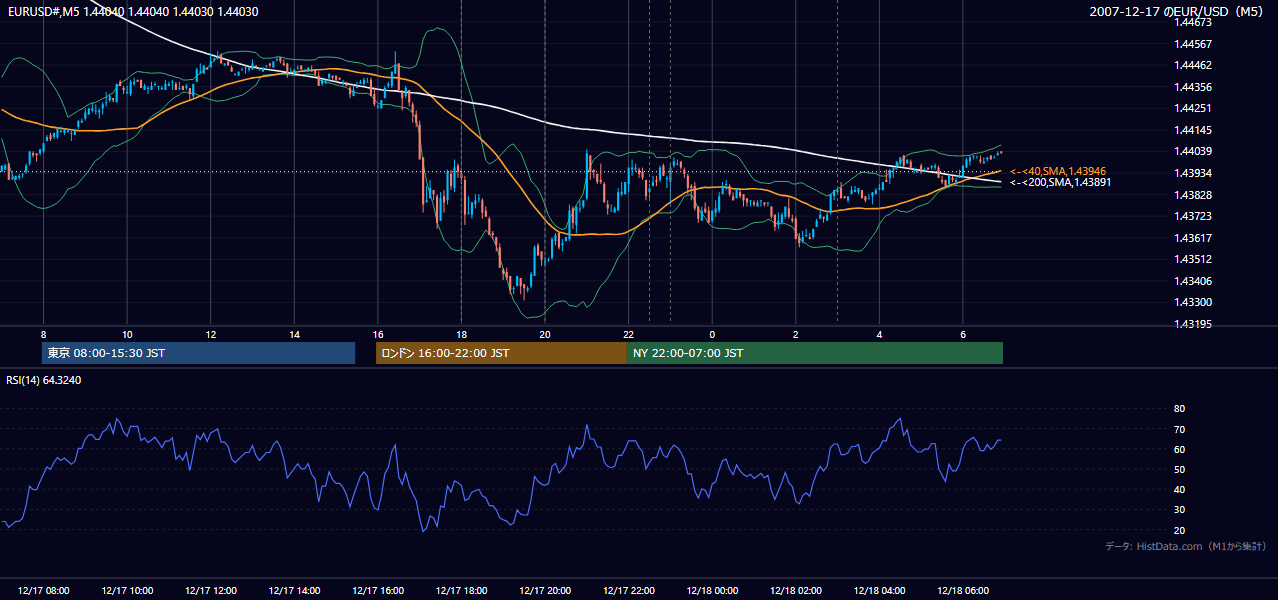
Task: Click hour label 0 under price chart
Action: [x=712, y=333]
